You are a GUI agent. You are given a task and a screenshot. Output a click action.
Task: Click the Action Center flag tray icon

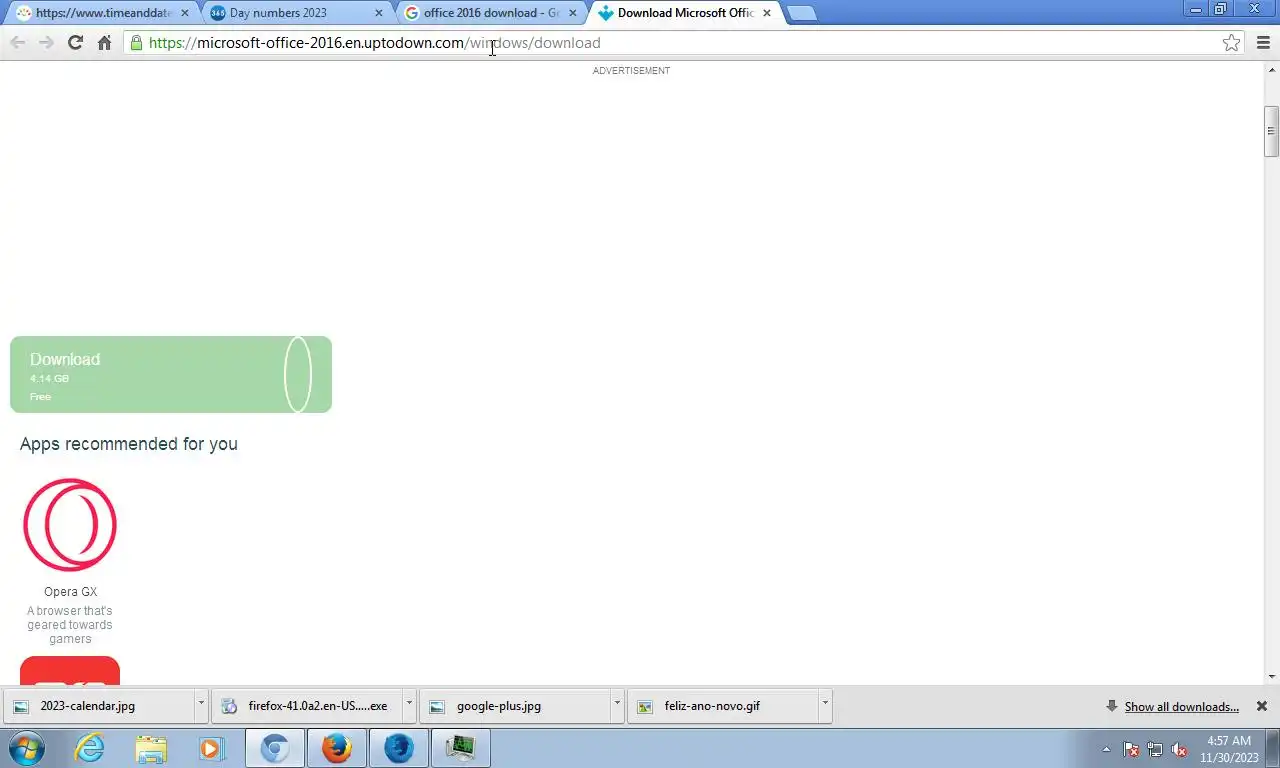pyautogui.click(x=1131, y=749)
